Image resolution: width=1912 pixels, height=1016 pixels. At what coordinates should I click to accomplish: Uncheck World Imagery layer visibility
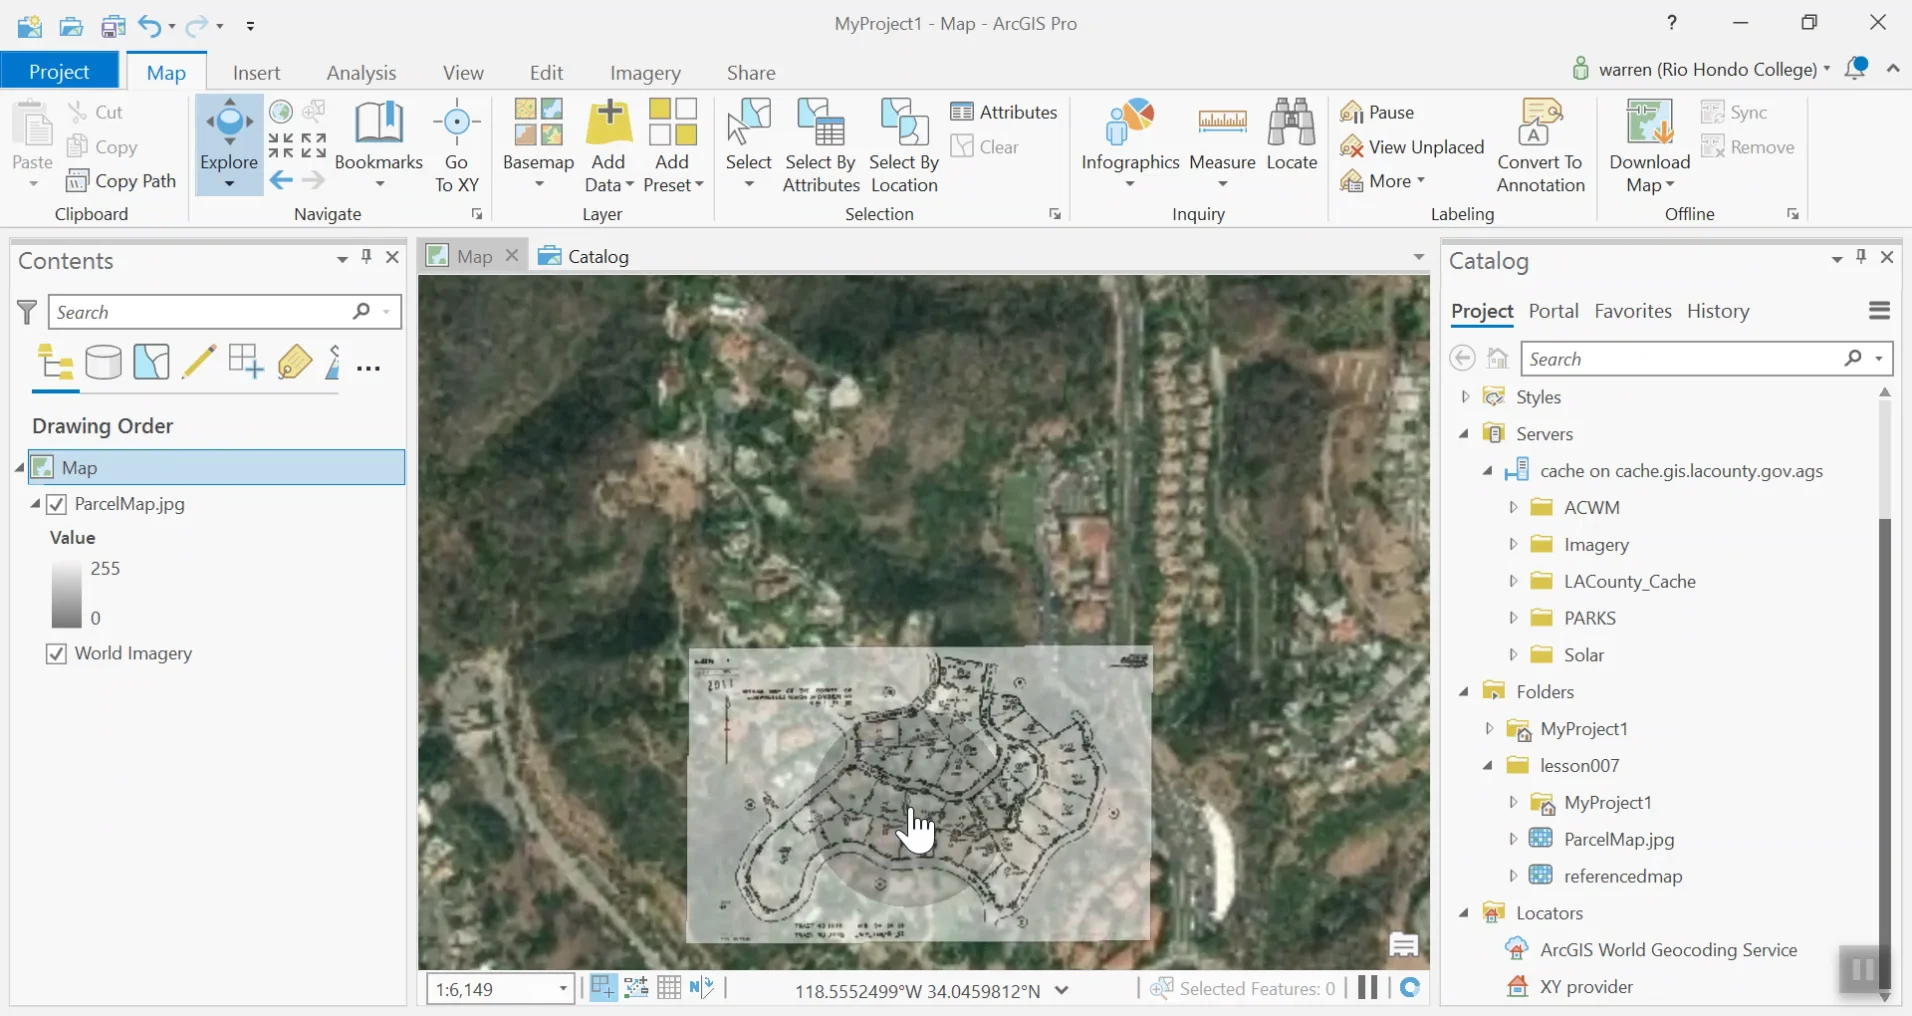[x=56, y=654]
